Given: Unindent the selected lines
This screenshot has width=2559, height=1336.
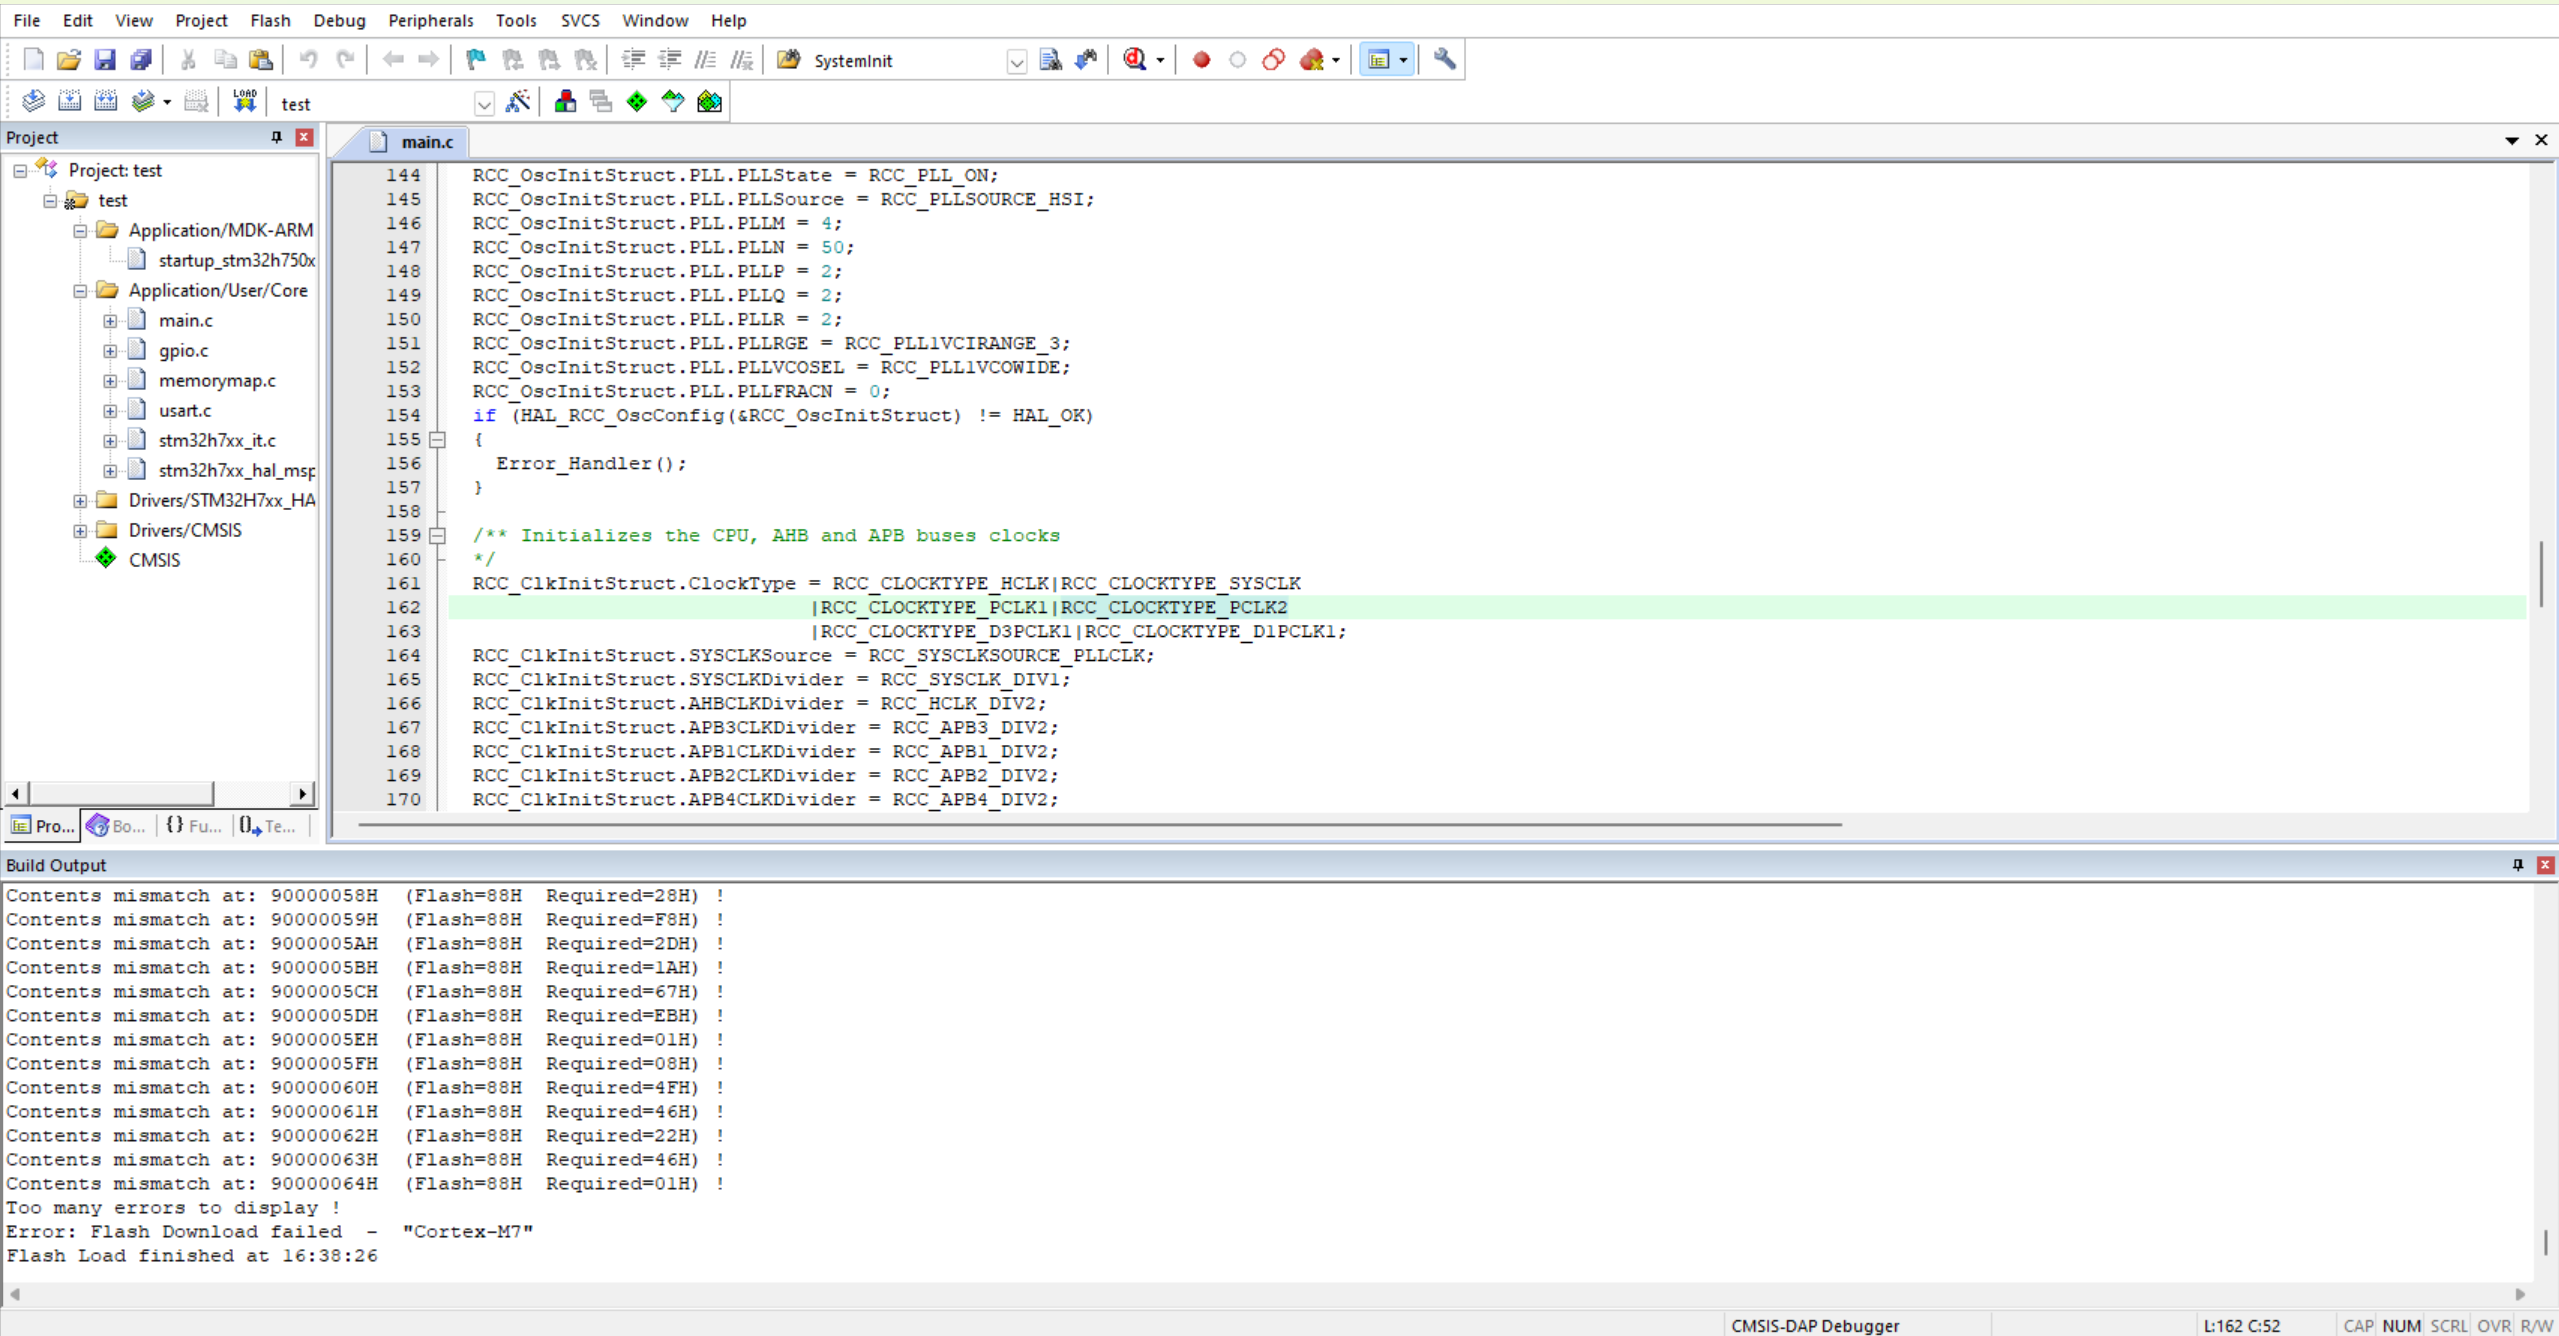Looking at the screenshot, I should (x=669, y=60).
